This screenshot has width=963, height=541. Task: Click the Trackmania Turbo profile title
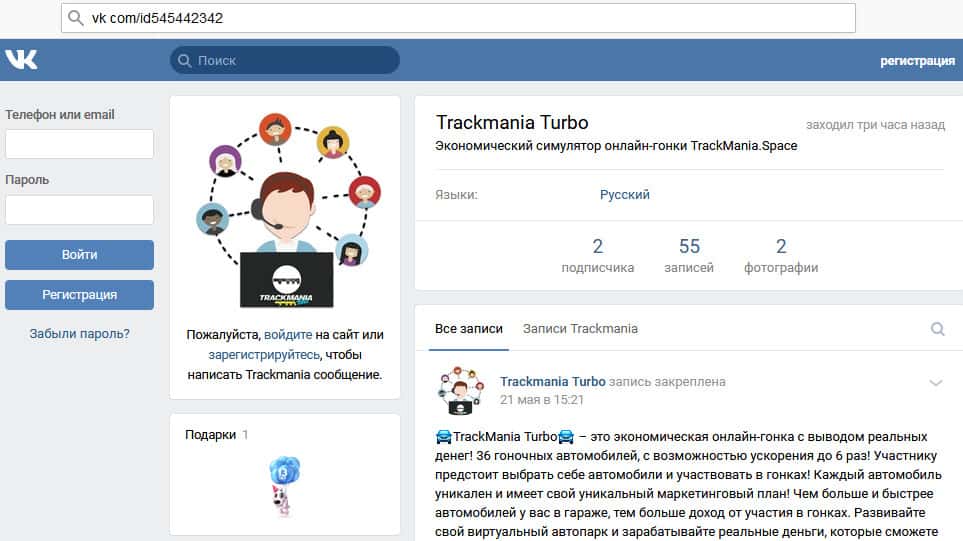tap(512, 122)
